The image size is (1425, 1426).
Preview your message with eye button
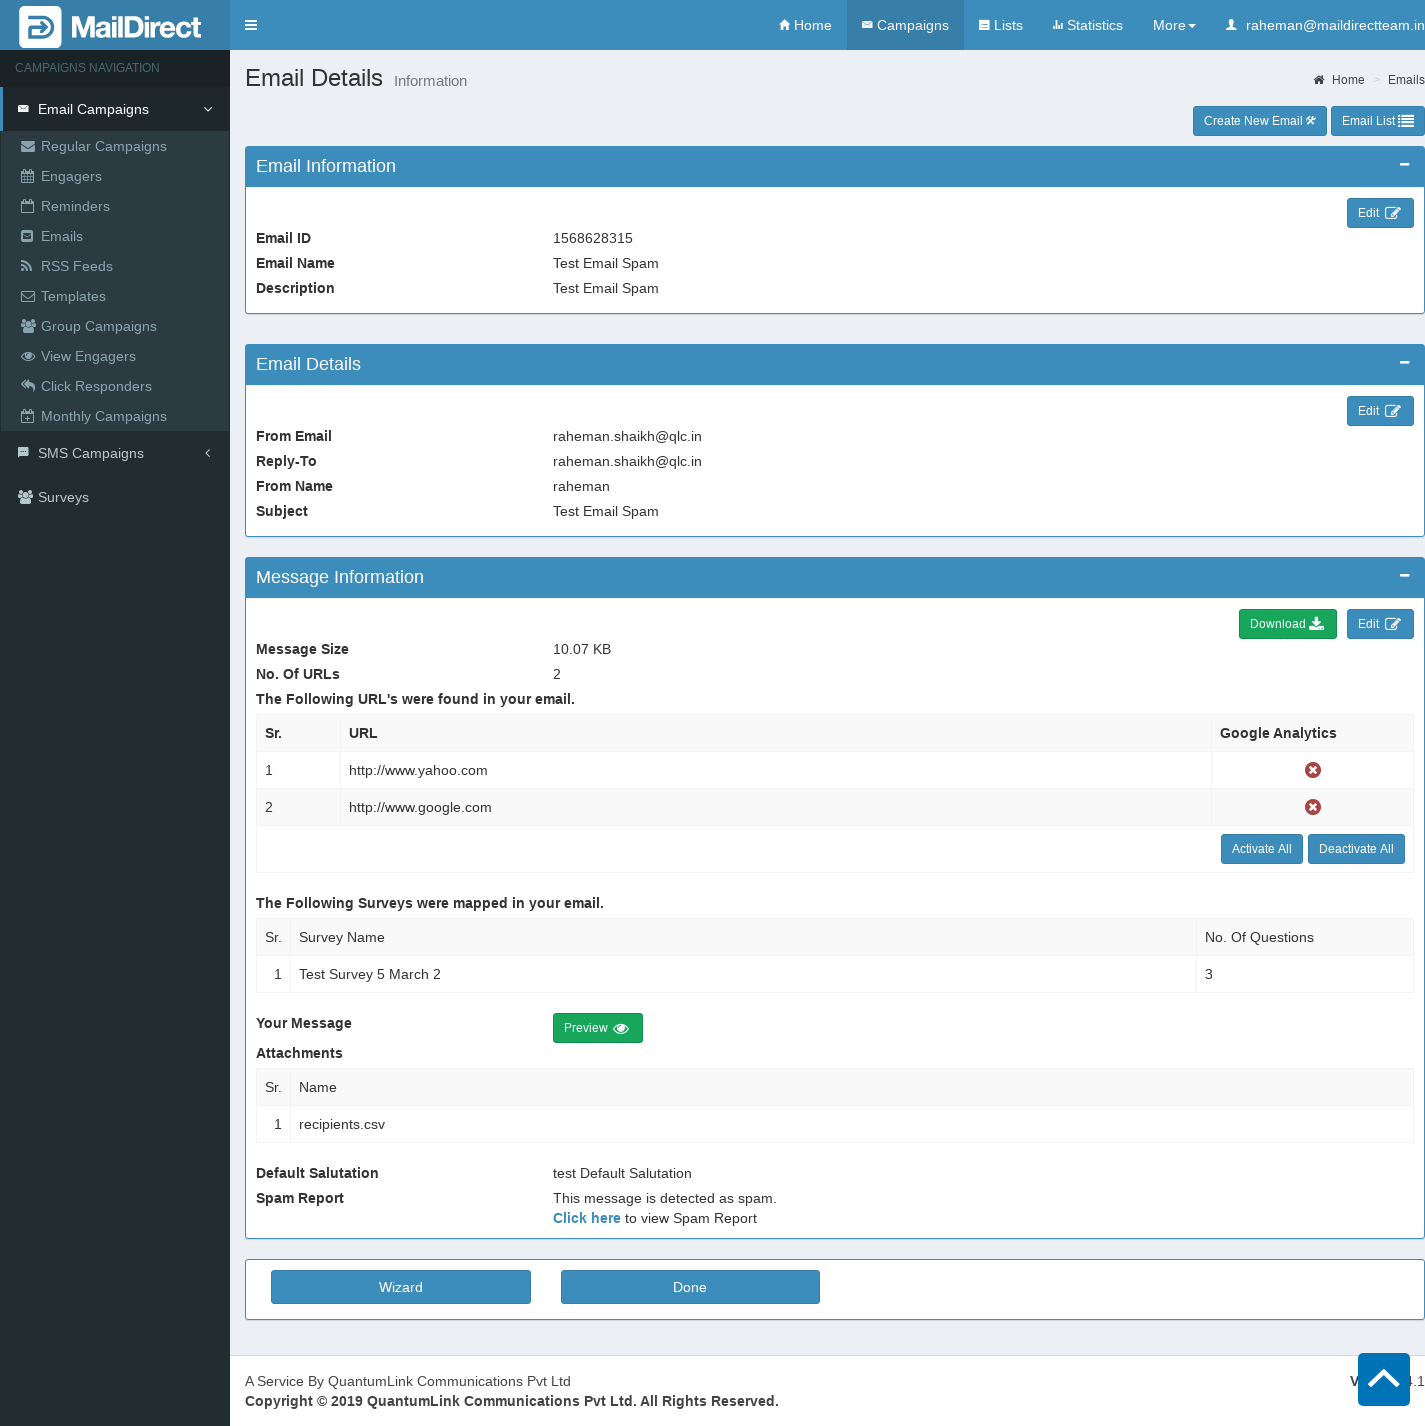(597, 1028)
